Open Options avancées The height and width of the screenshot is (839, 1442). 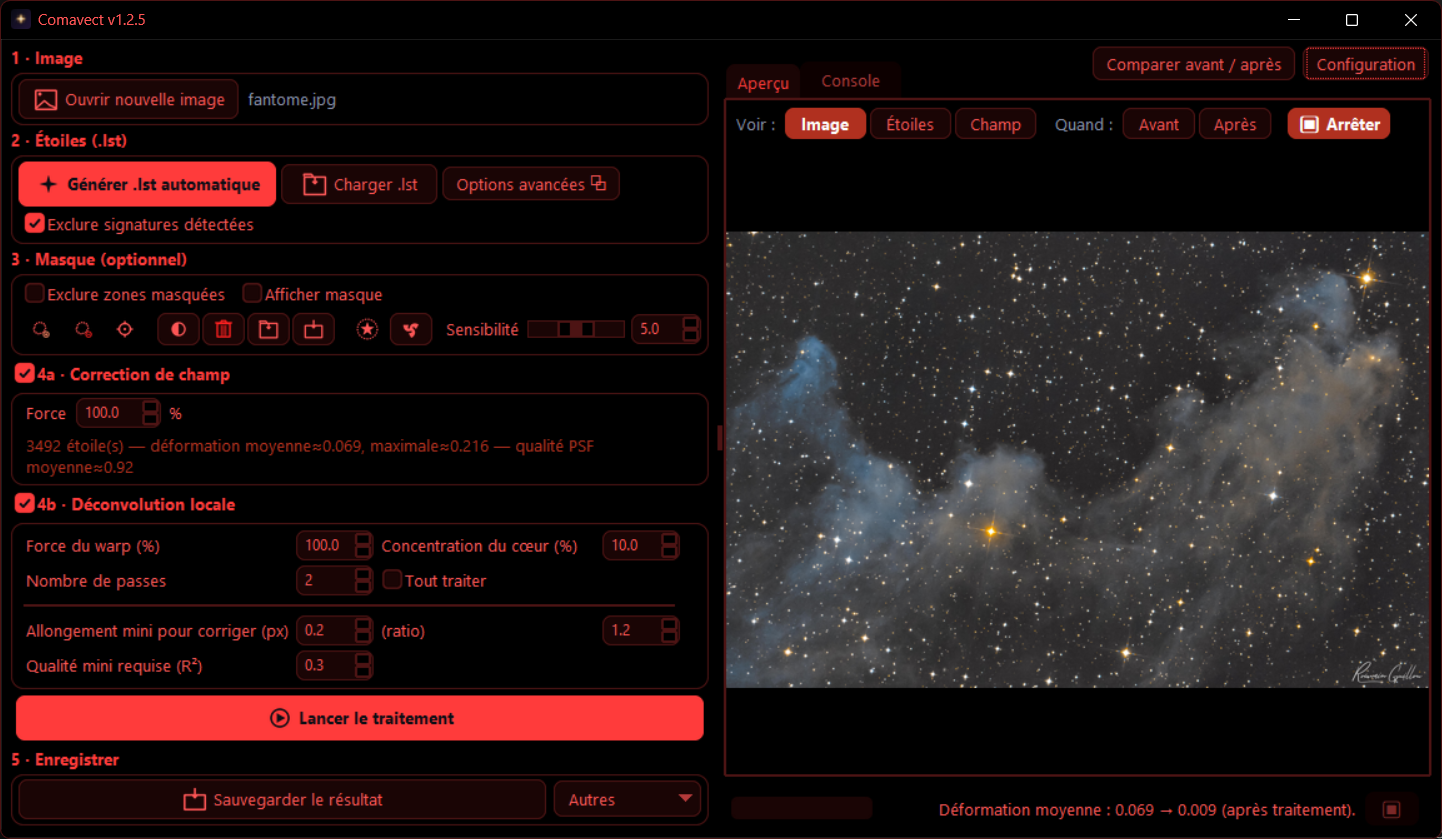coord(531,184)
